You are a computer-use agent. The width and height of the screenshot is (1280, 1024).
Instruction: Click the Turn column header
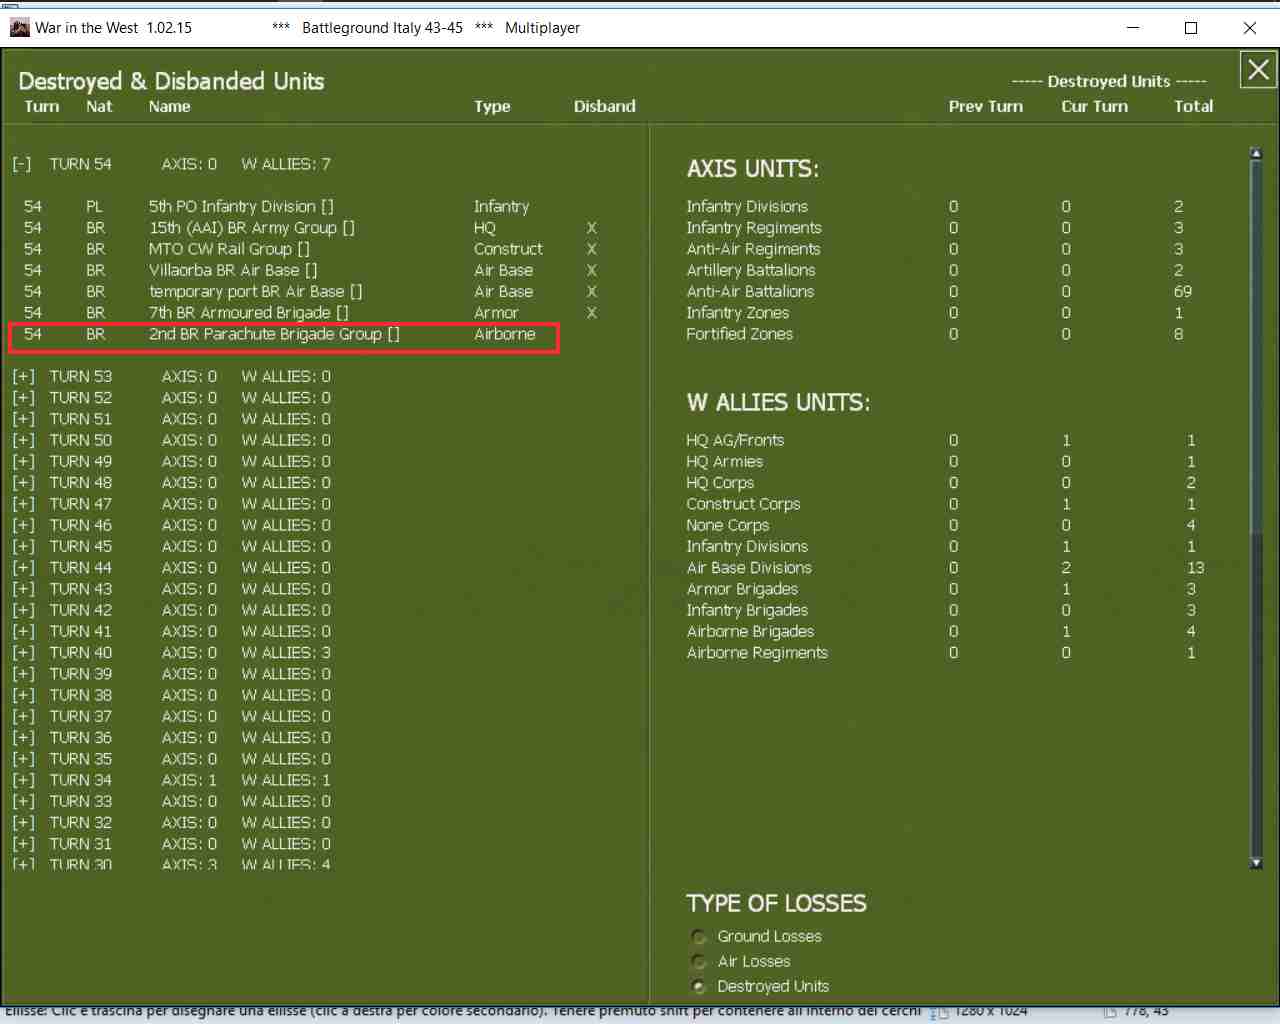[x=42, y=107]
